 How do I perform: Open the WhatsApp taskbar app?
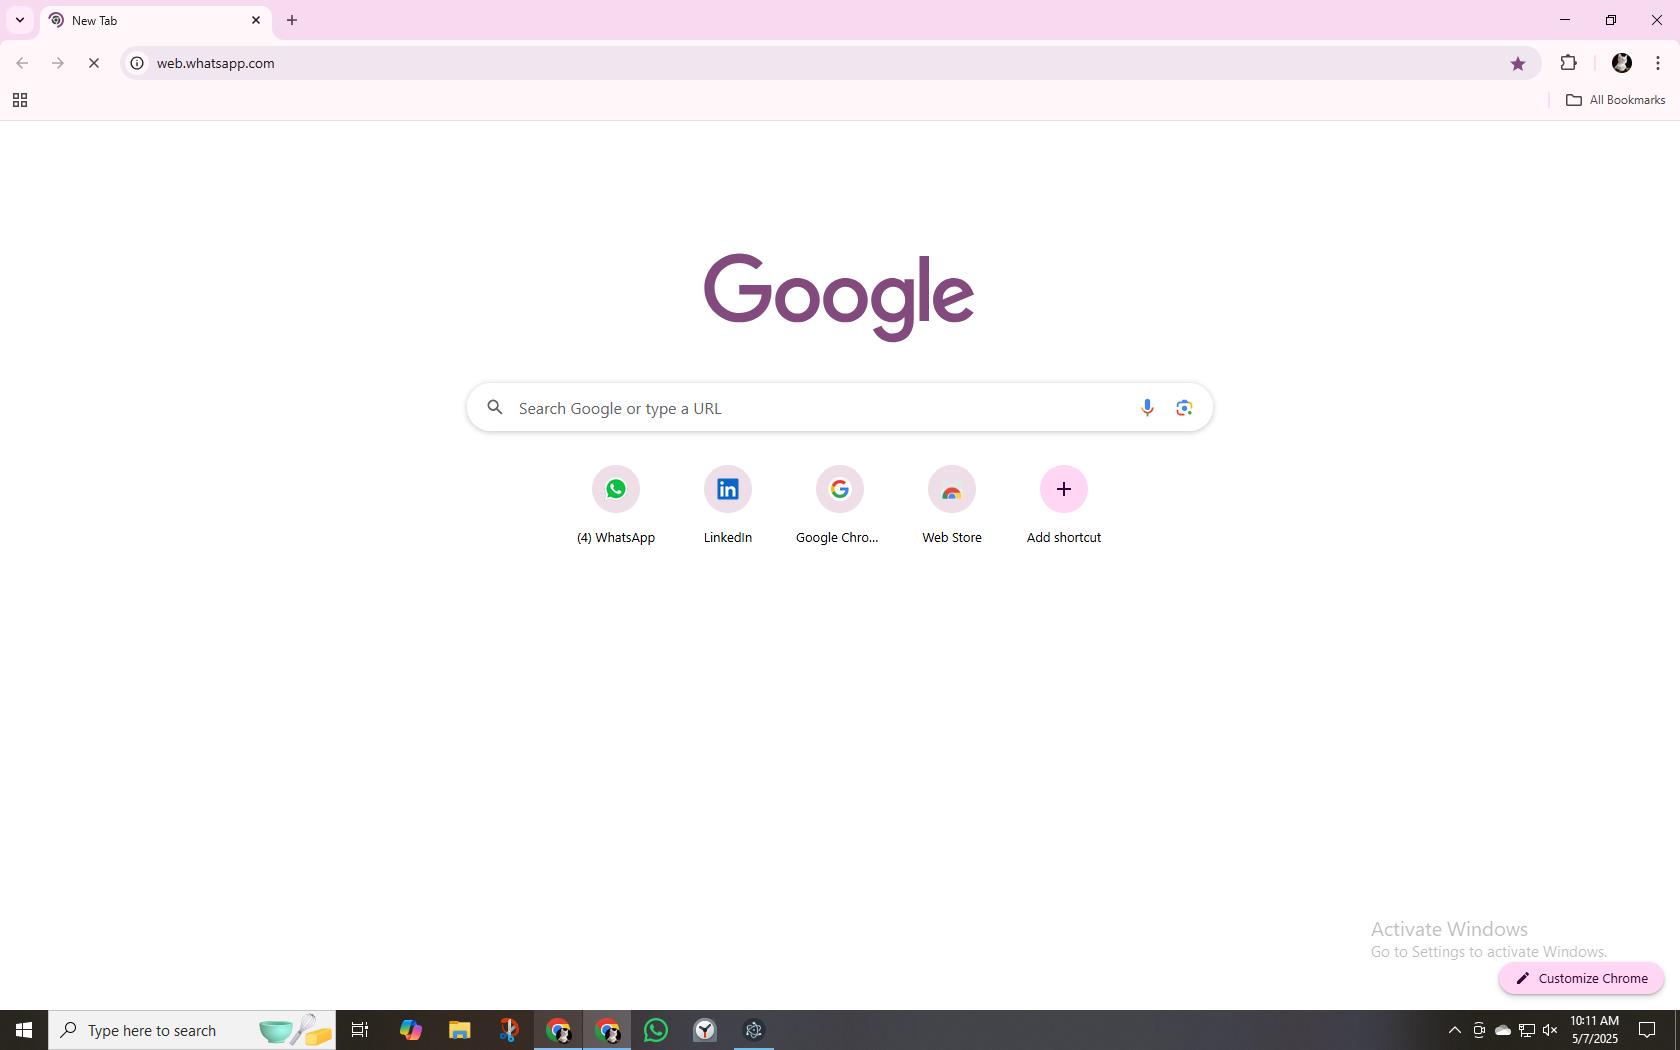point(656,1030)
